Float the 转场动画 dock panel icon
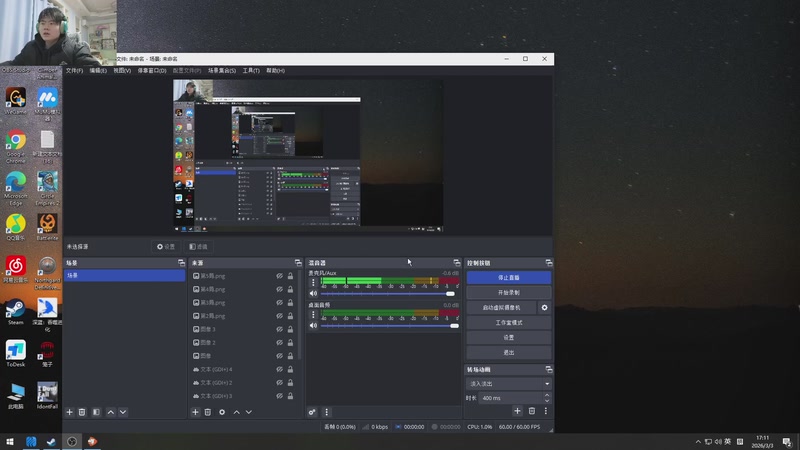The height and width of the screenshot is (450, 800). [548, 369]
